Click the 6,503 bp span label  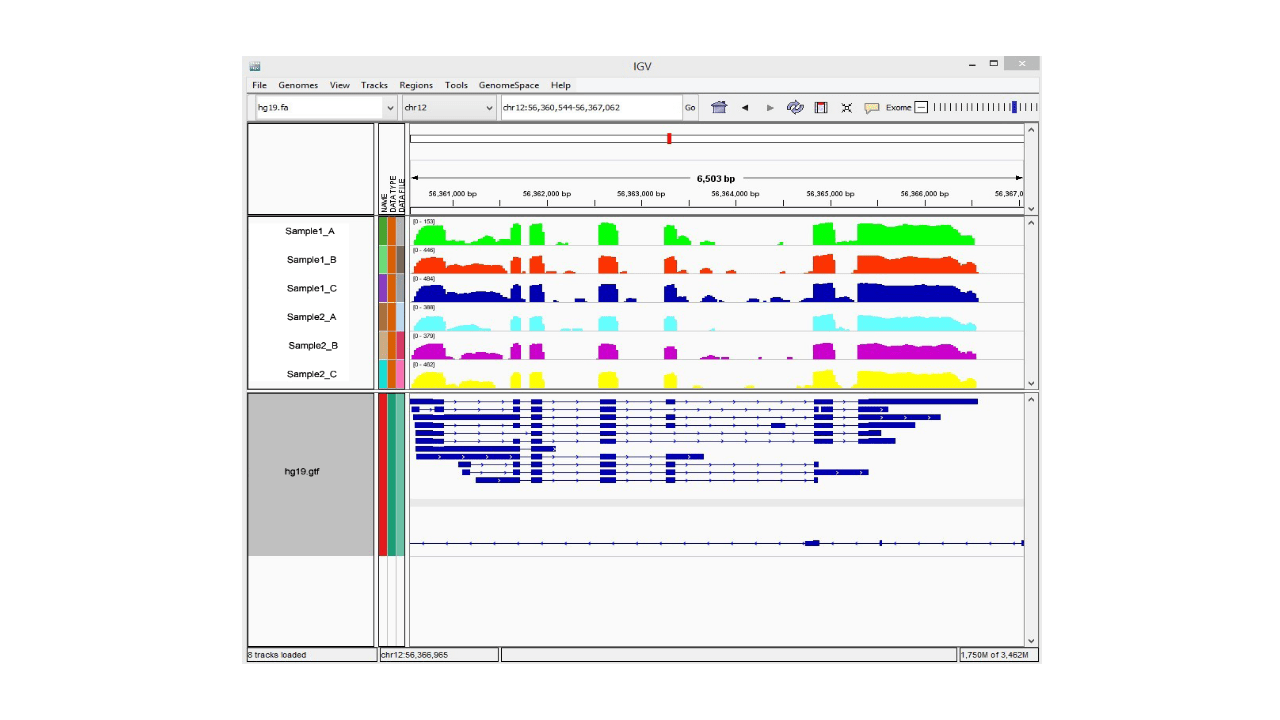(716, 178)
